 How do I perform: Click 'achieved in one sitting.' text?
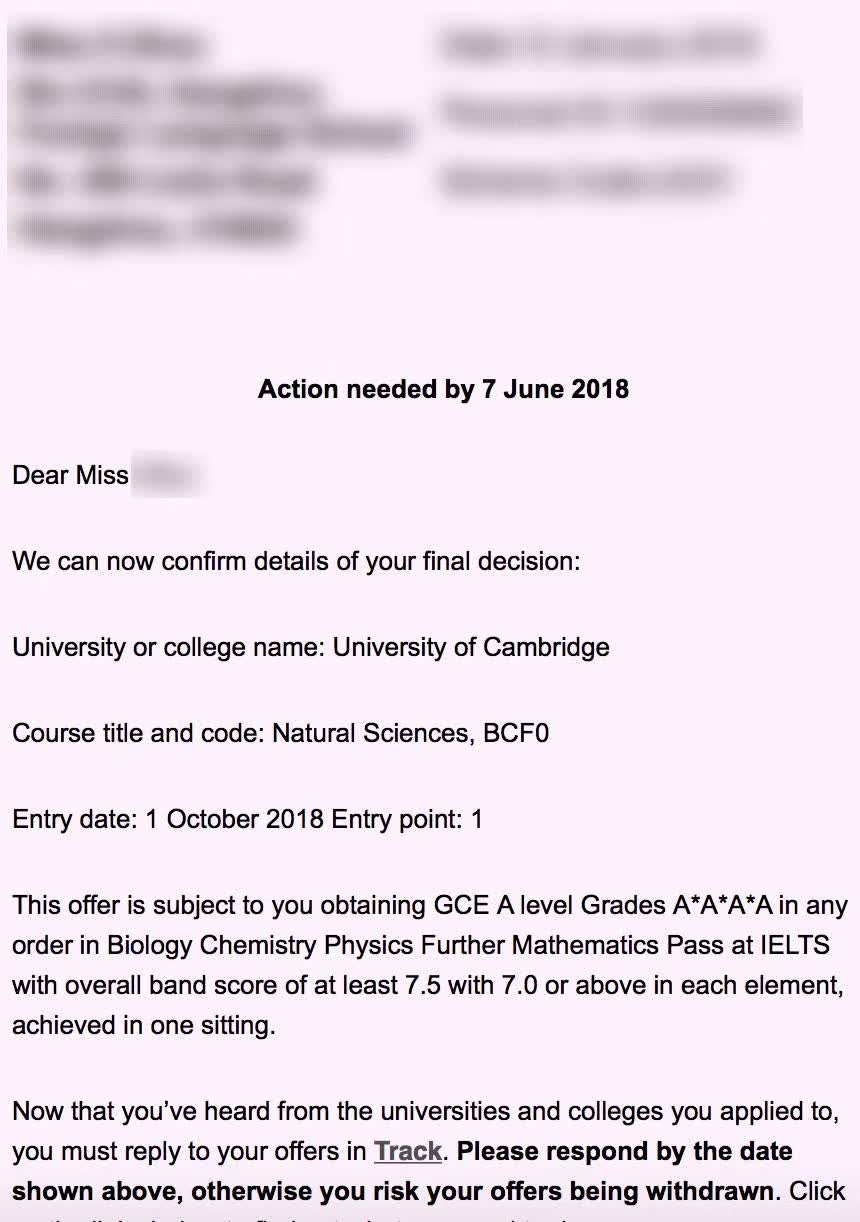tap(143, 1025)
